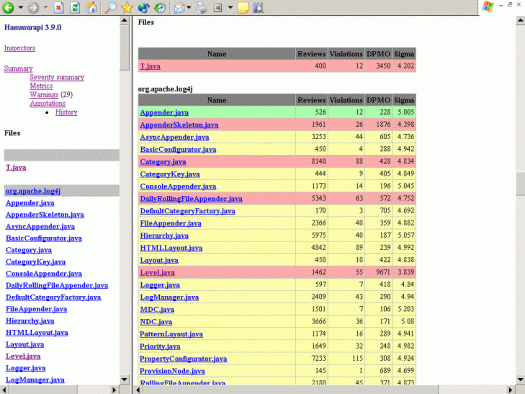Viewport: 525px width, 394px height.
Task: Refresh the page with the green arrows icon
Action: [x=75, y=7]
